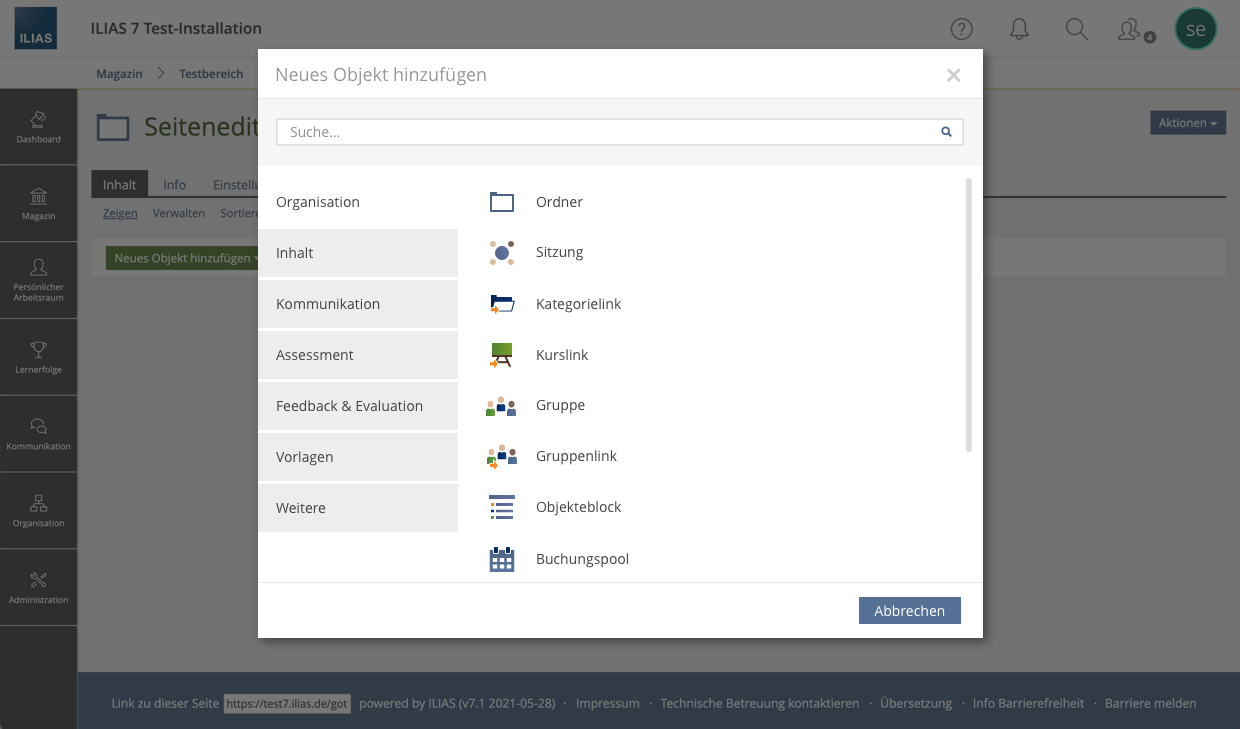Image resolution: width=1240 pixels, height=729 pixels.
Task: Select the Ordner folder icon
Action: [501, 201]
